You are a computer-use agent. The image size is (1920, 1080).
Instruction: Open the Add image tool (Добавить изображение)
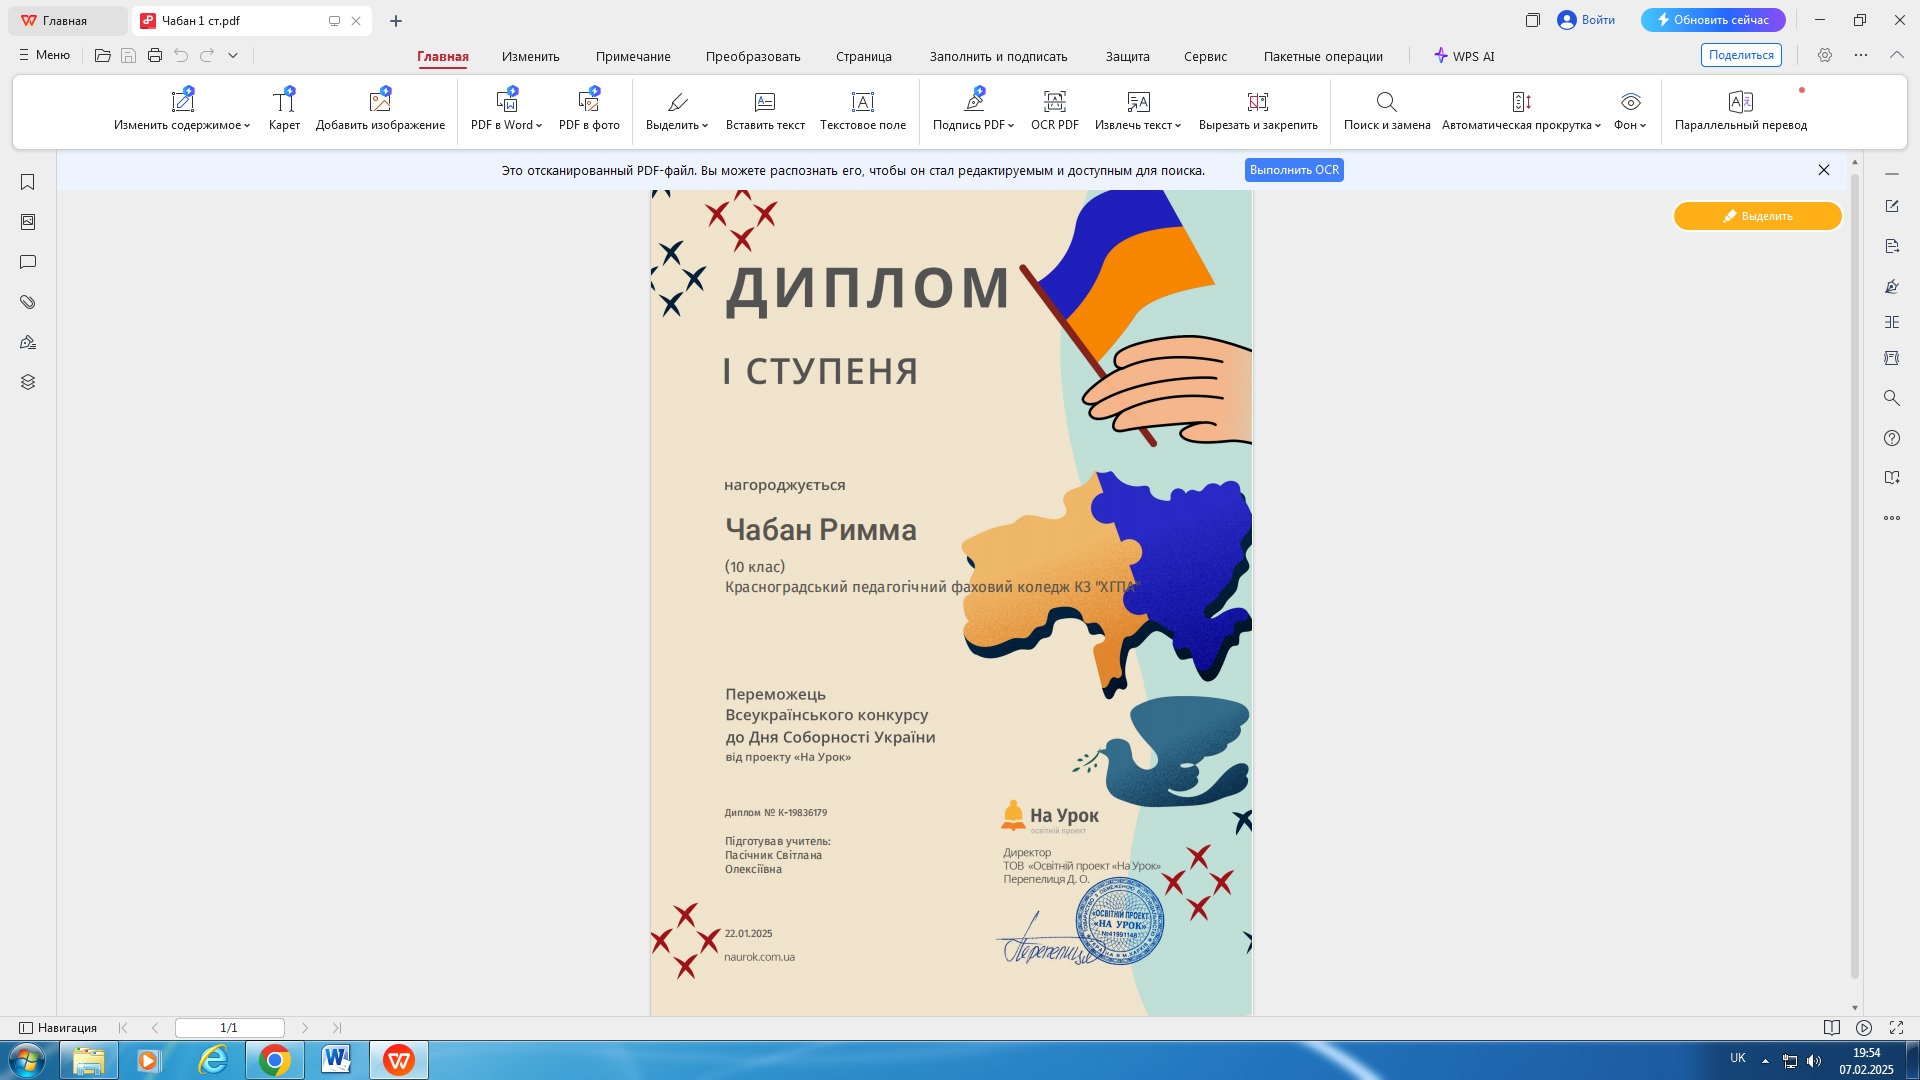point(380,102)
